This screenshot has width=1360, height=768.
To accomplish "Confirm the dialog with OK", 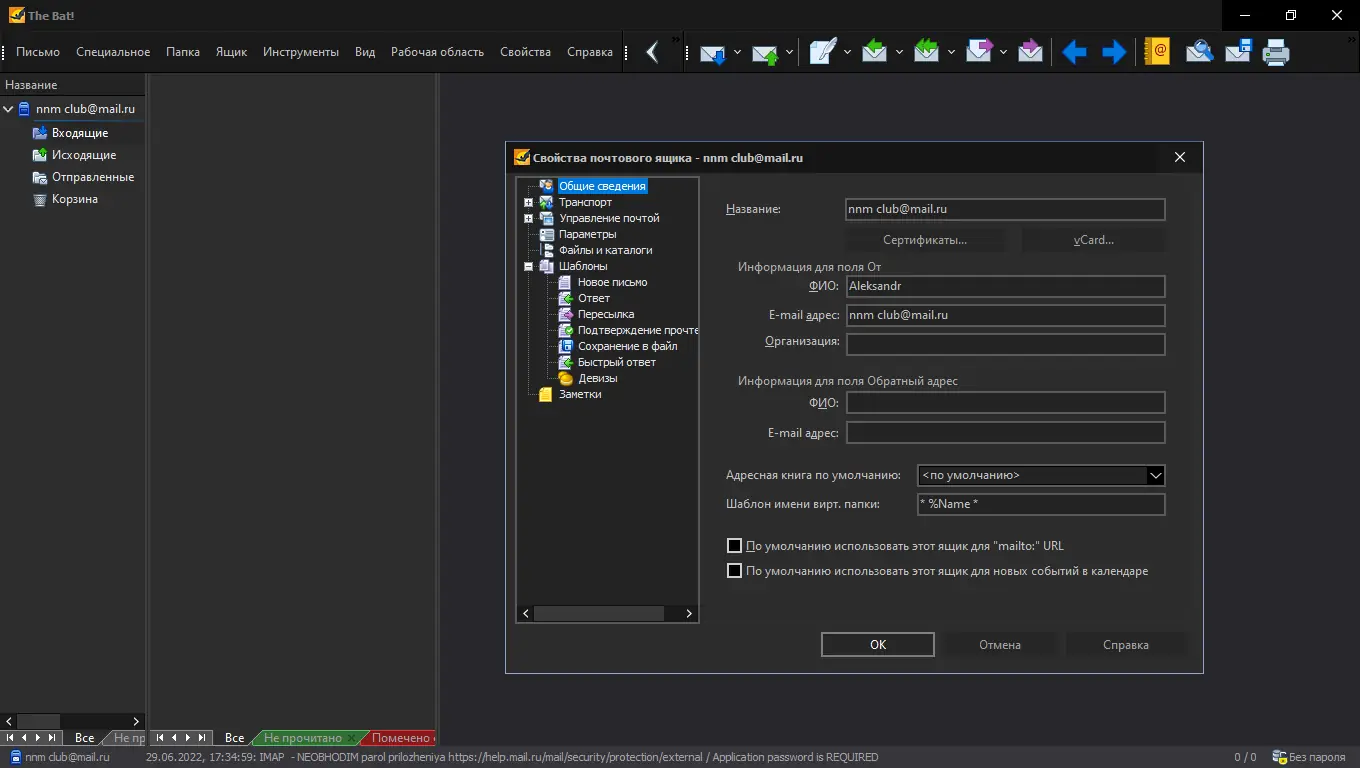I will point(878,645).
